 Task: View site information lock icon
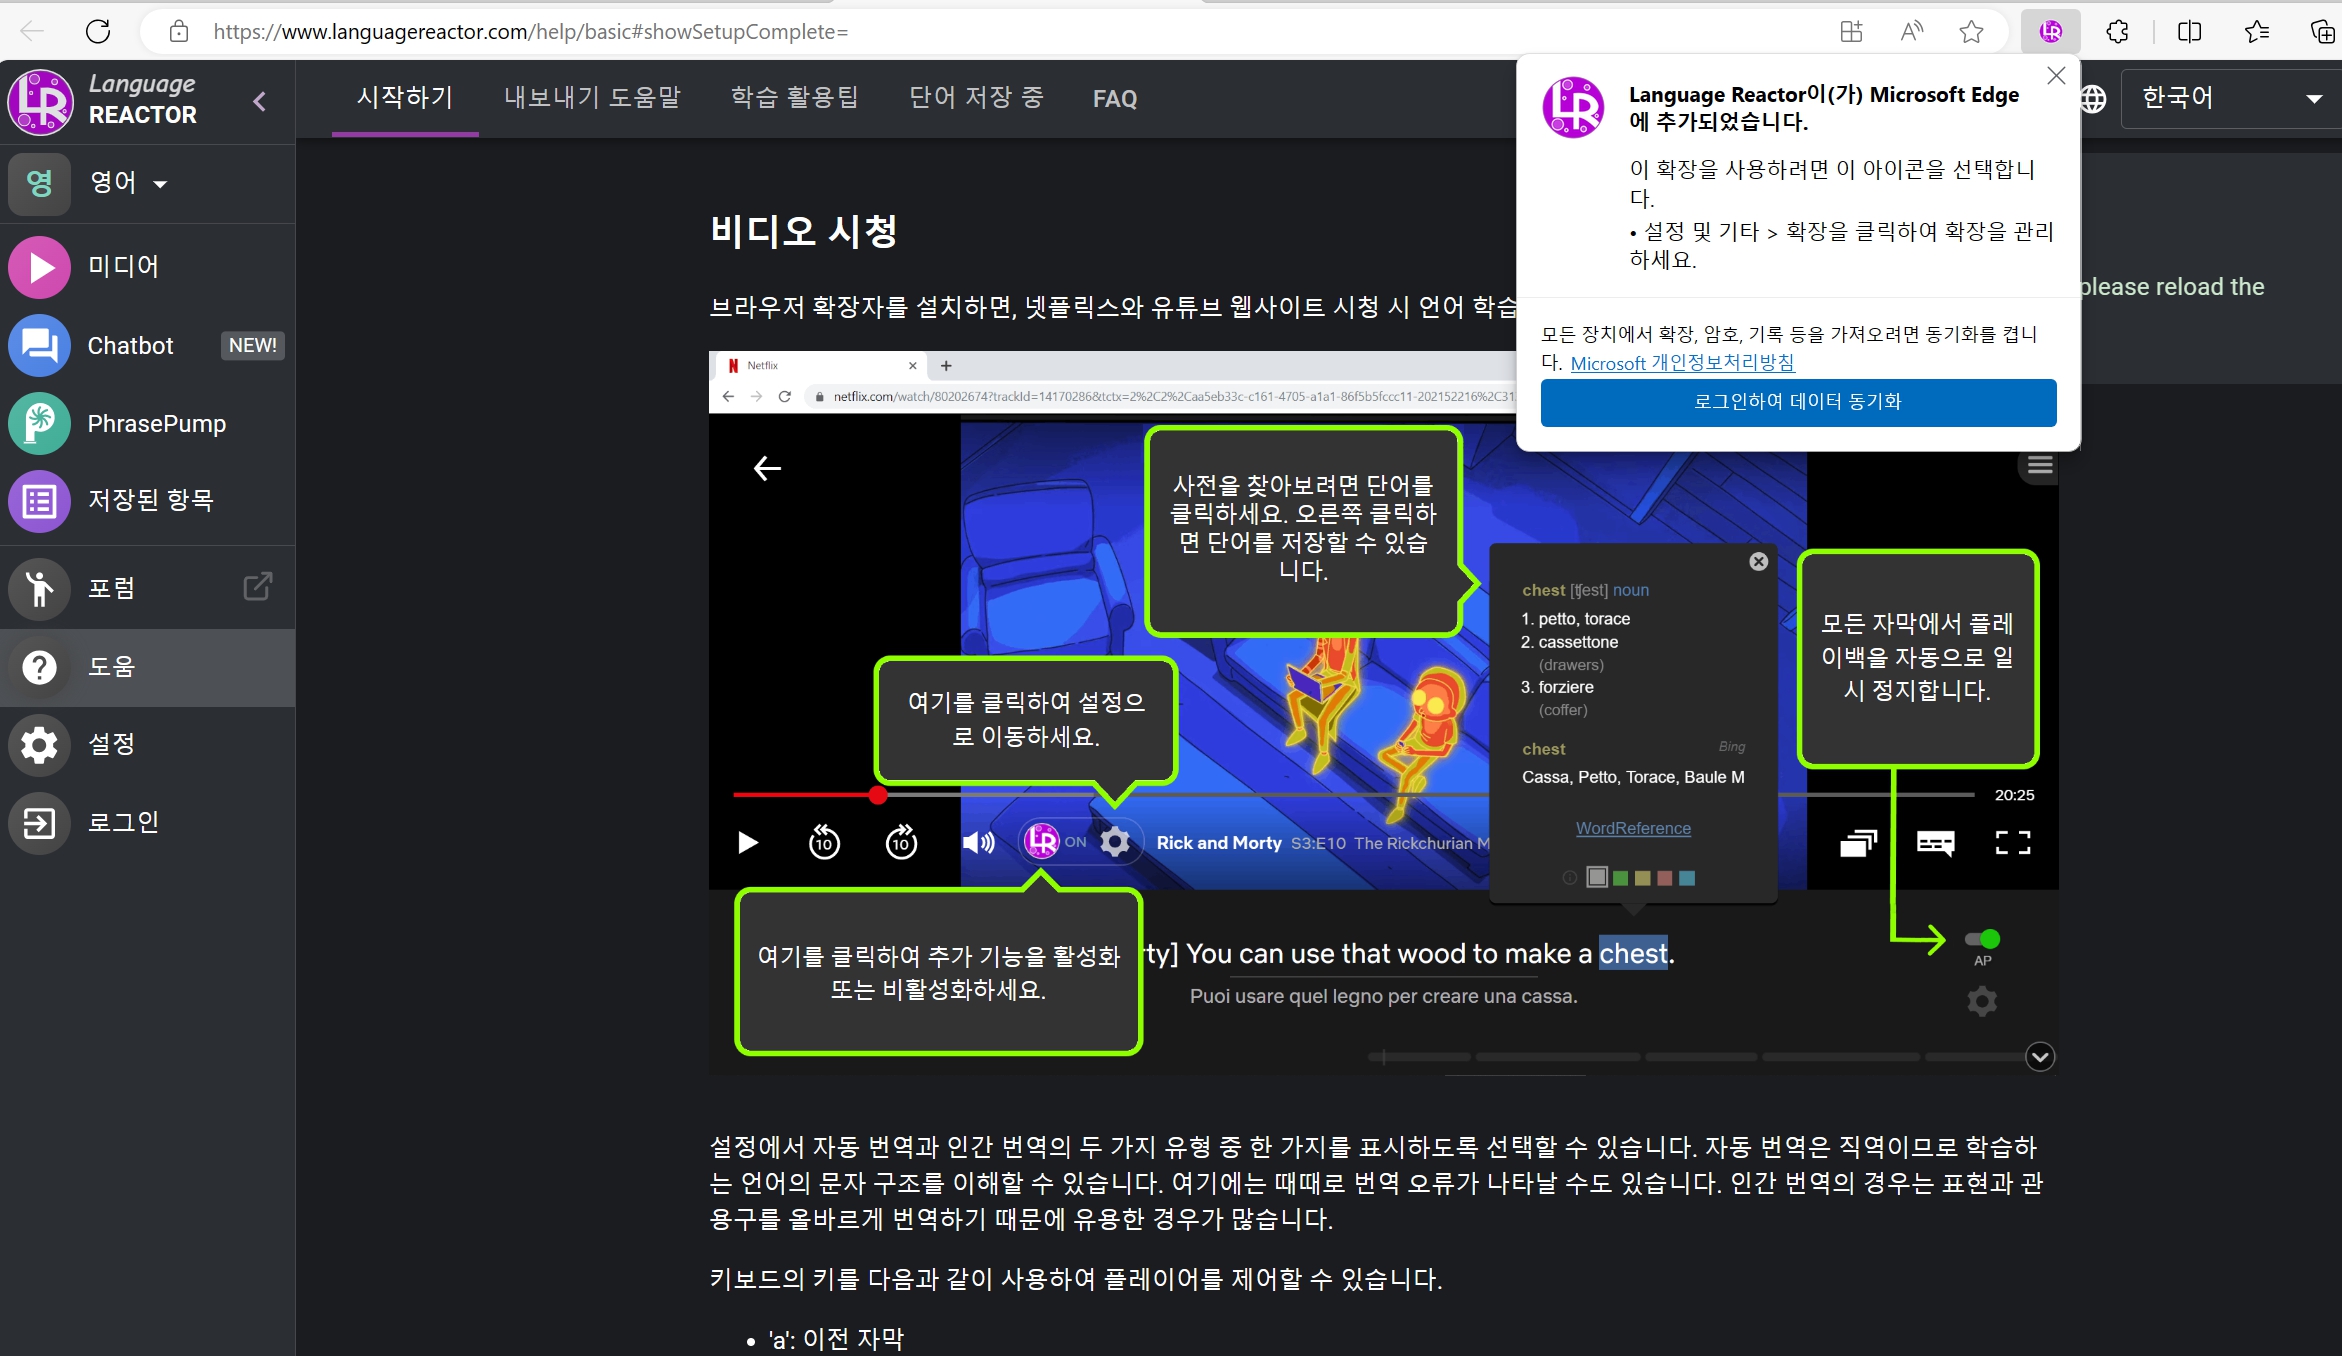(x=179, y=32)
